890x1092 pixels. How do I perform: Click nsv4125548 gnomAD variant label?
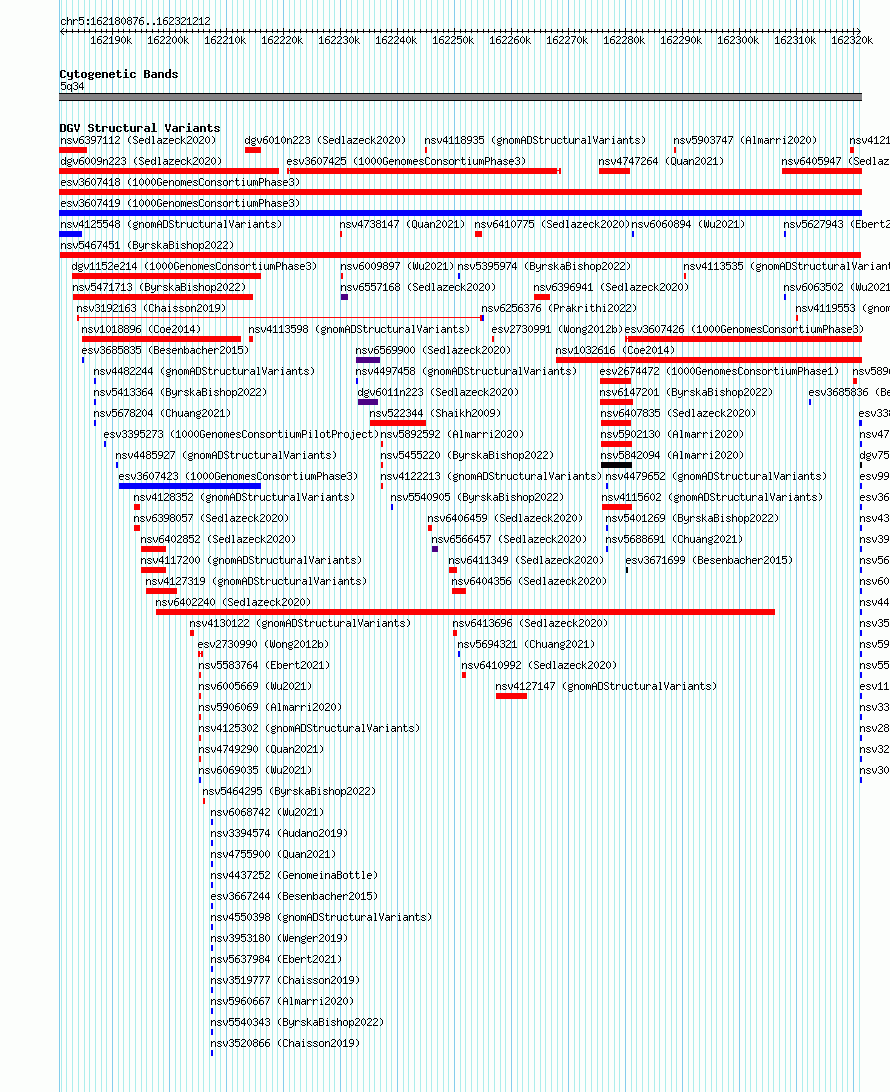[x=171, y=224]
